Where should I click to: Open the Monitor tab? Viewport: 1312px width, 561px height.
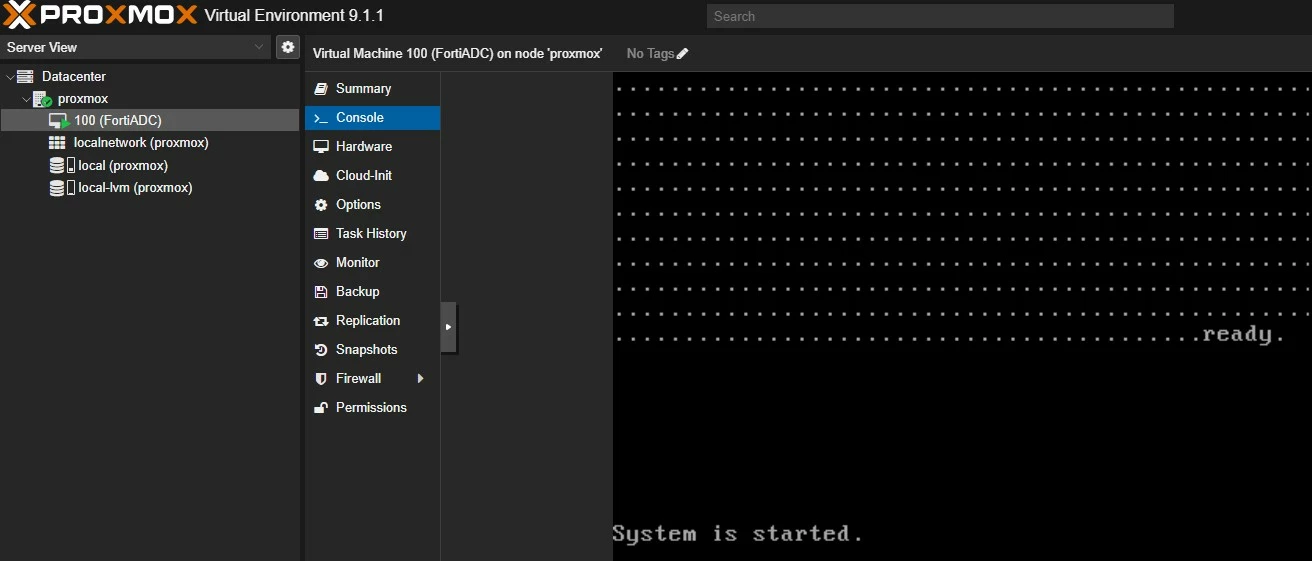(372, 263)
